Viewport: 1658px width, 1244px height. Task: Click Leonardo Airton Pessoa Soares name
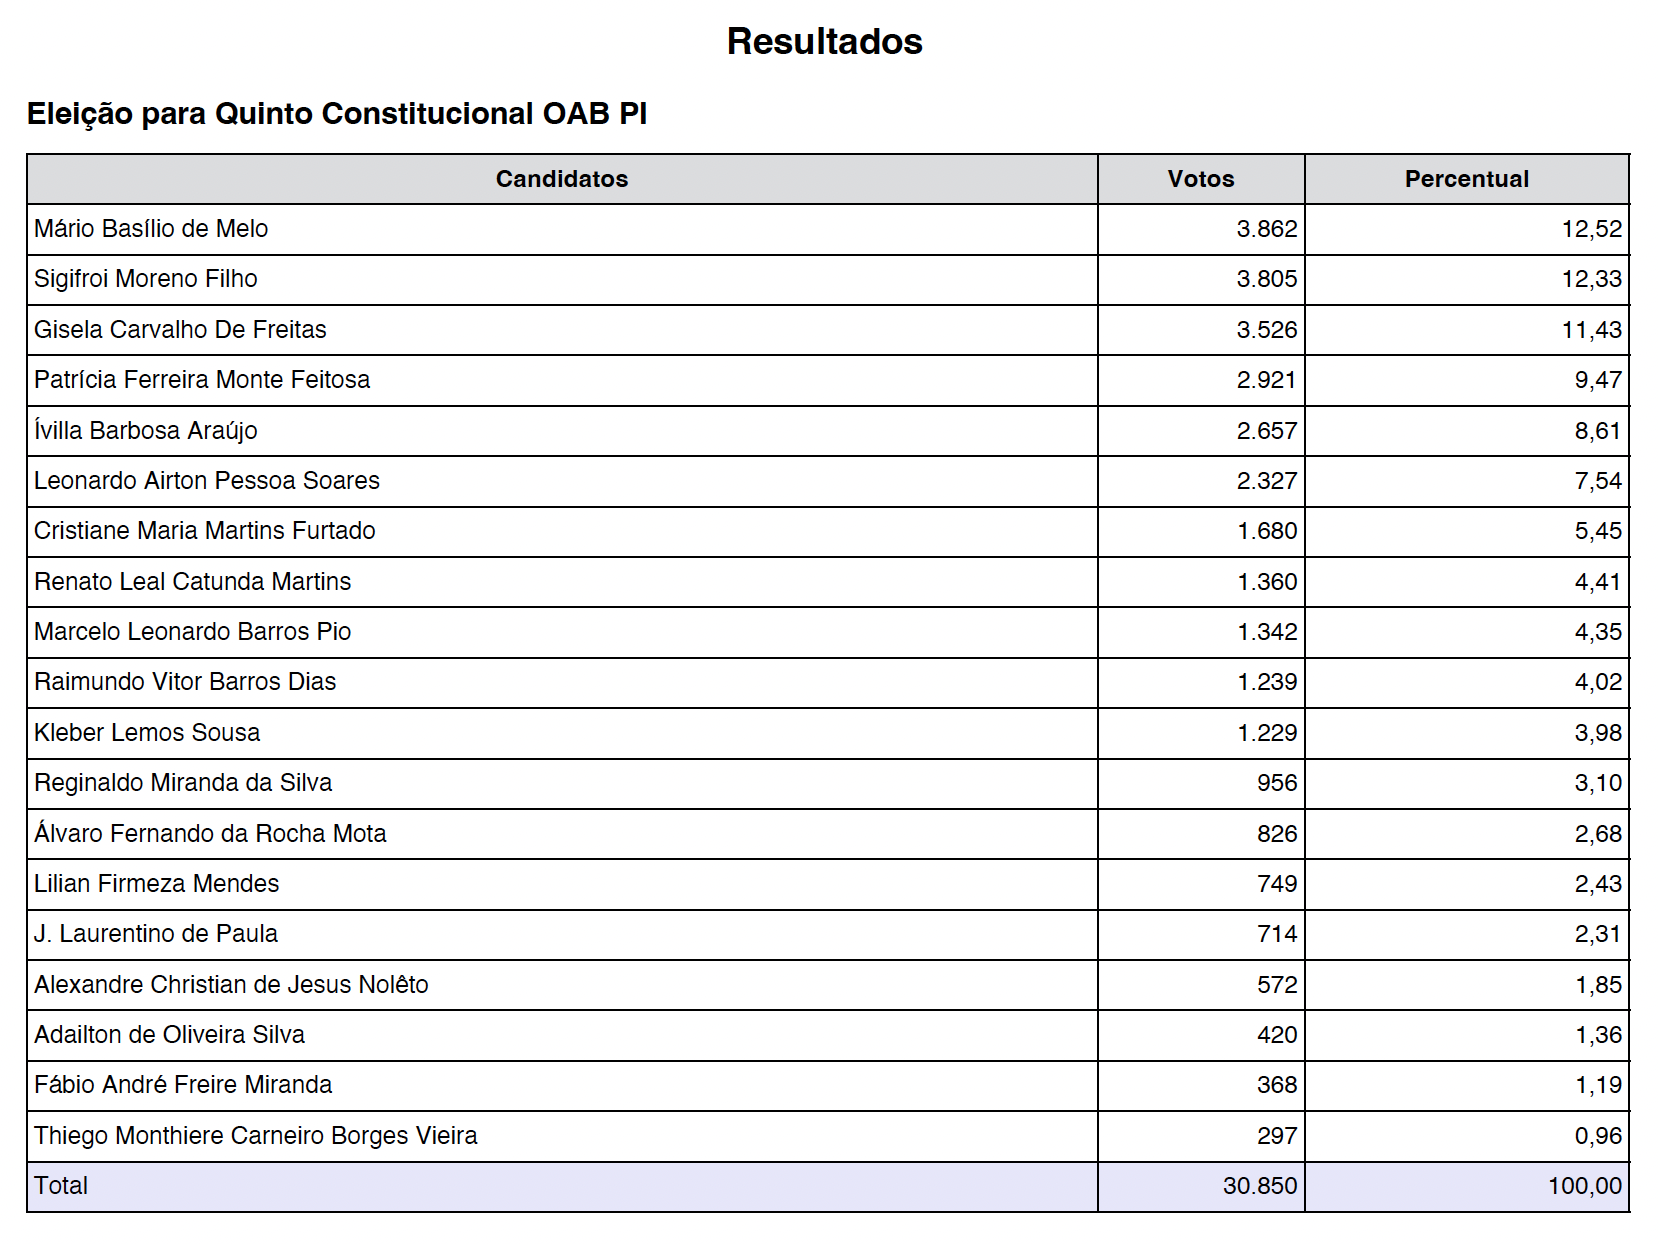[x=207, y=481]
